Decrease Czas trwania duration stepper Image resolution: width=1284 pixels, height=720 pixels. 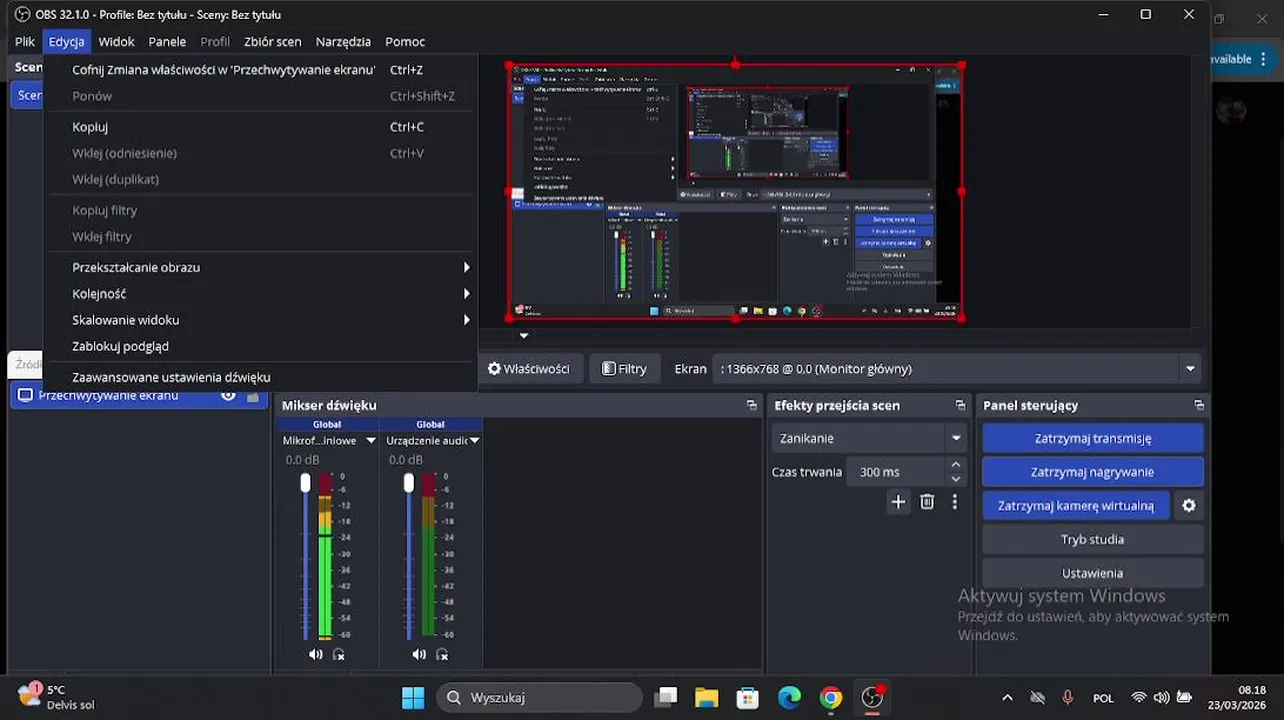[x=956, y=479]
